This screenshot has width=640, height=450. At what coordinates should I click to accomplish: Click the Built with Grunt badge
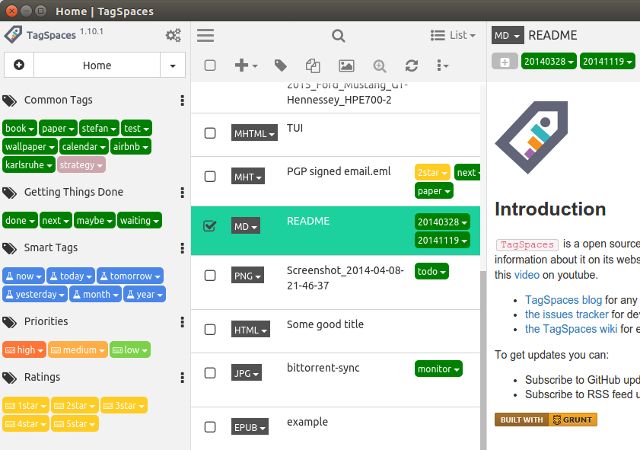546,420
